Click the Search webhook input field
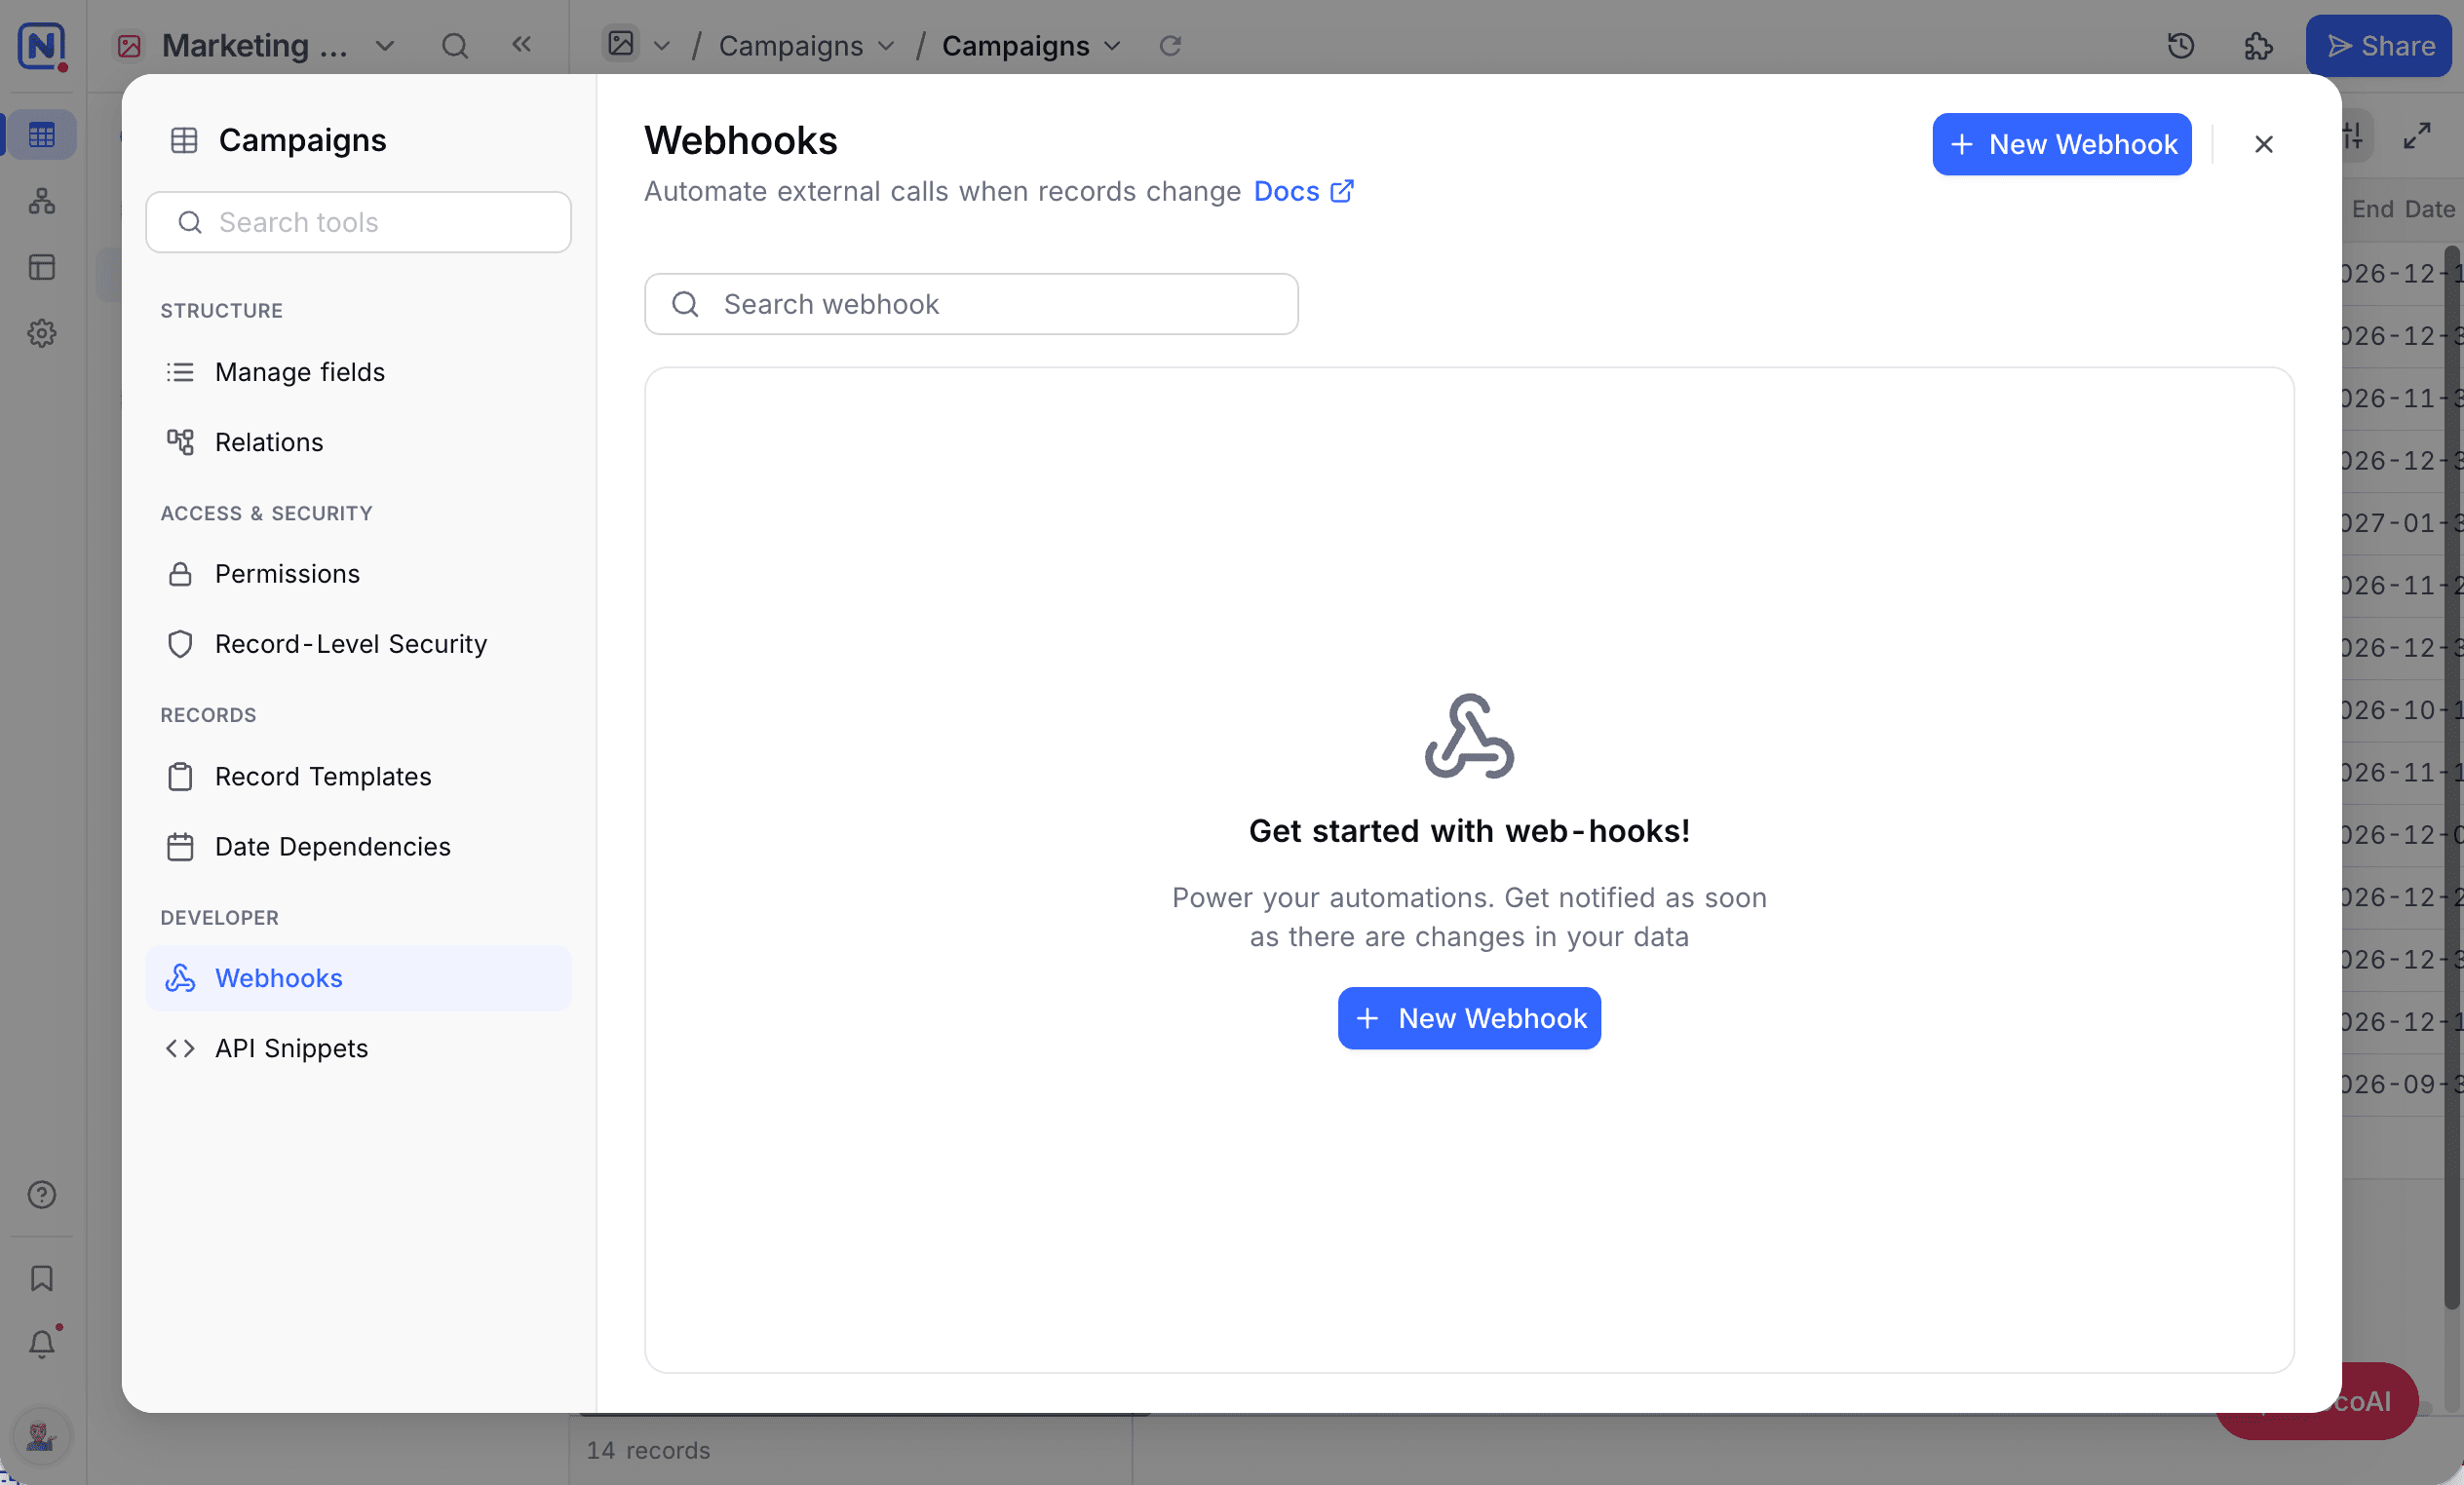 tap(971, 304)
